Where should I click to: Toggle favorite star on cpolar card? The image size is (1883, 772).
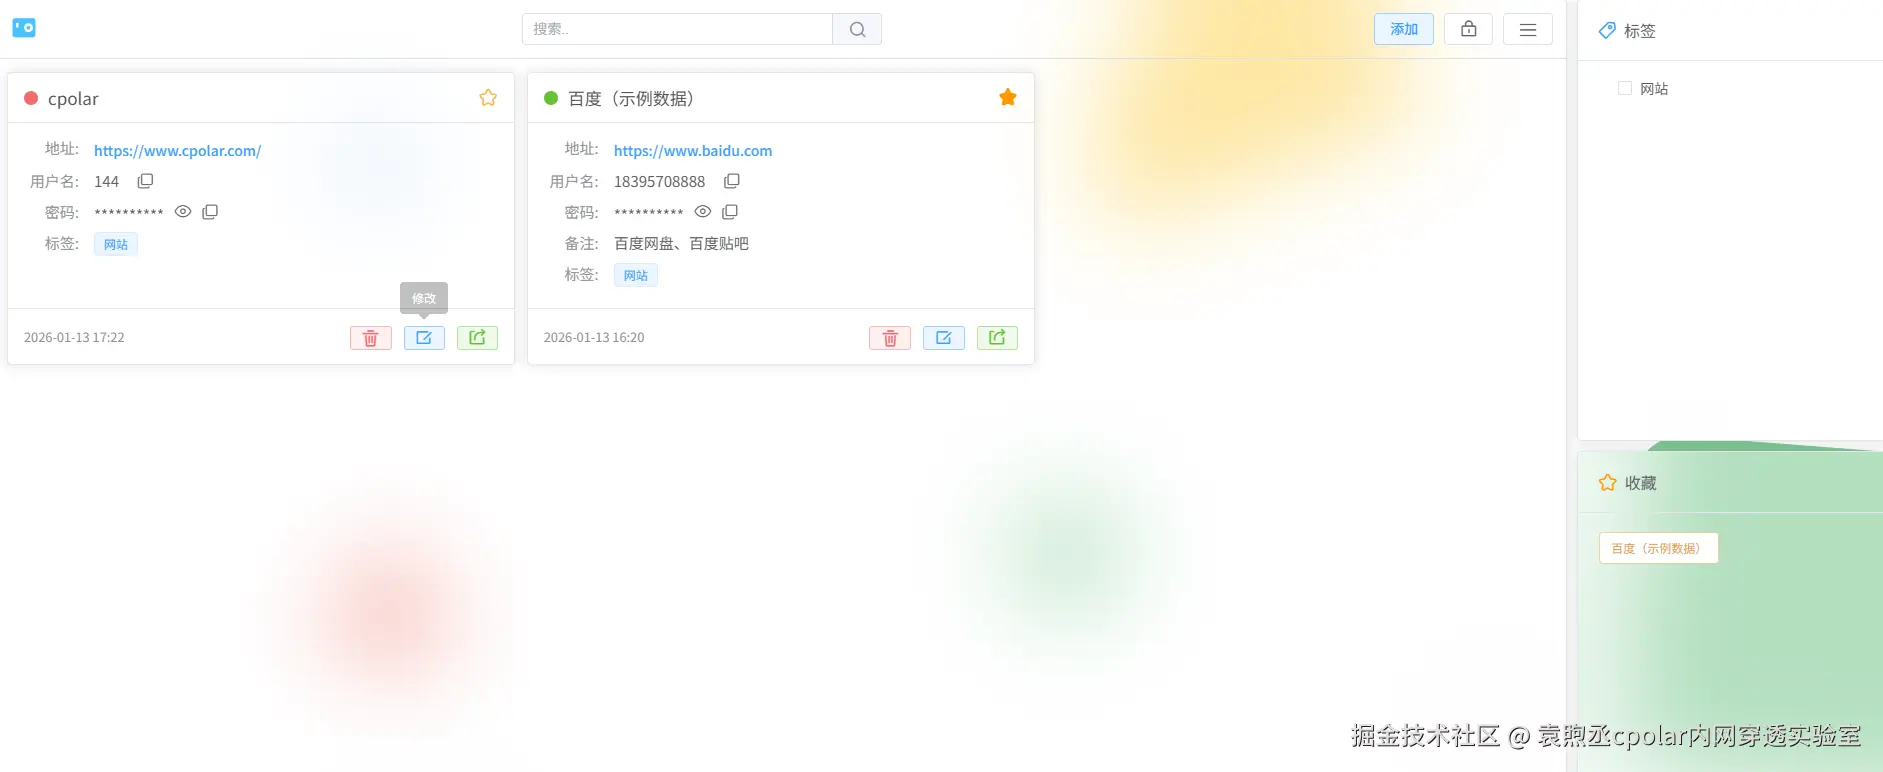coord(488,97)
